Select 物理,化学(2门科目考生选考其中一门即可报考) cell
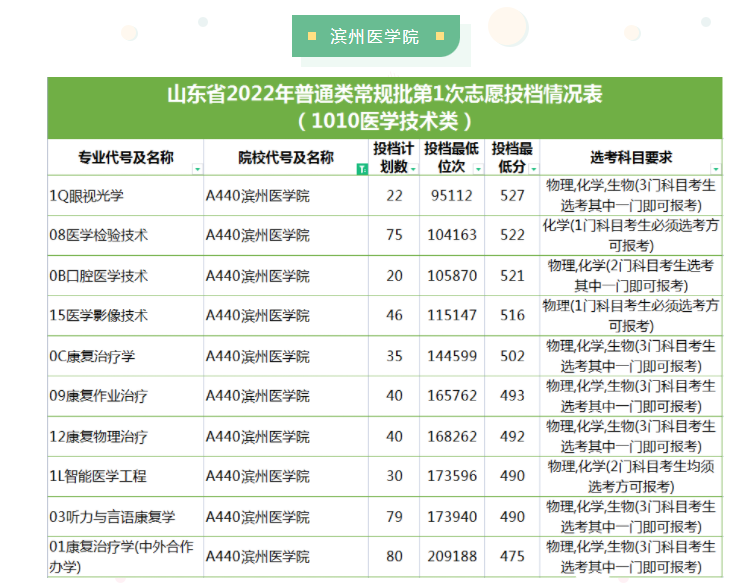This screenshot has width=749, height=583. pos(631,276)
